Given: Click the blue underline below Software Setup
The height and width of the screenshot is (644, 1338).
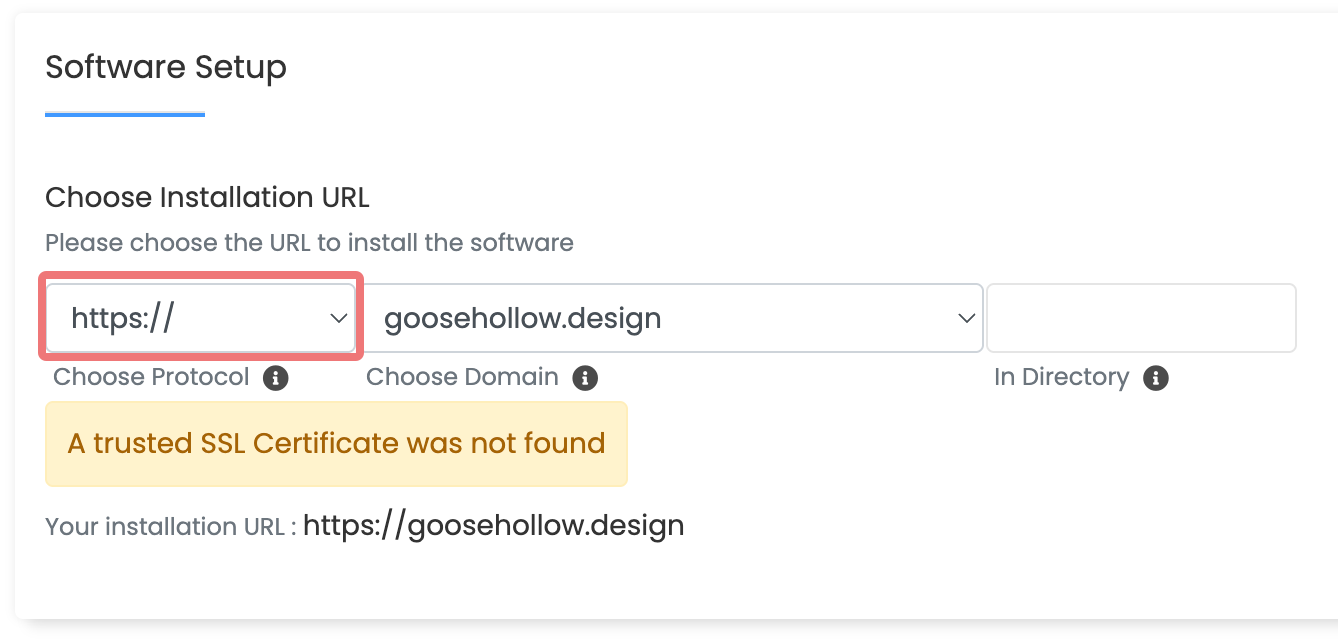Looking at the screenshot, I should point(125,114).
